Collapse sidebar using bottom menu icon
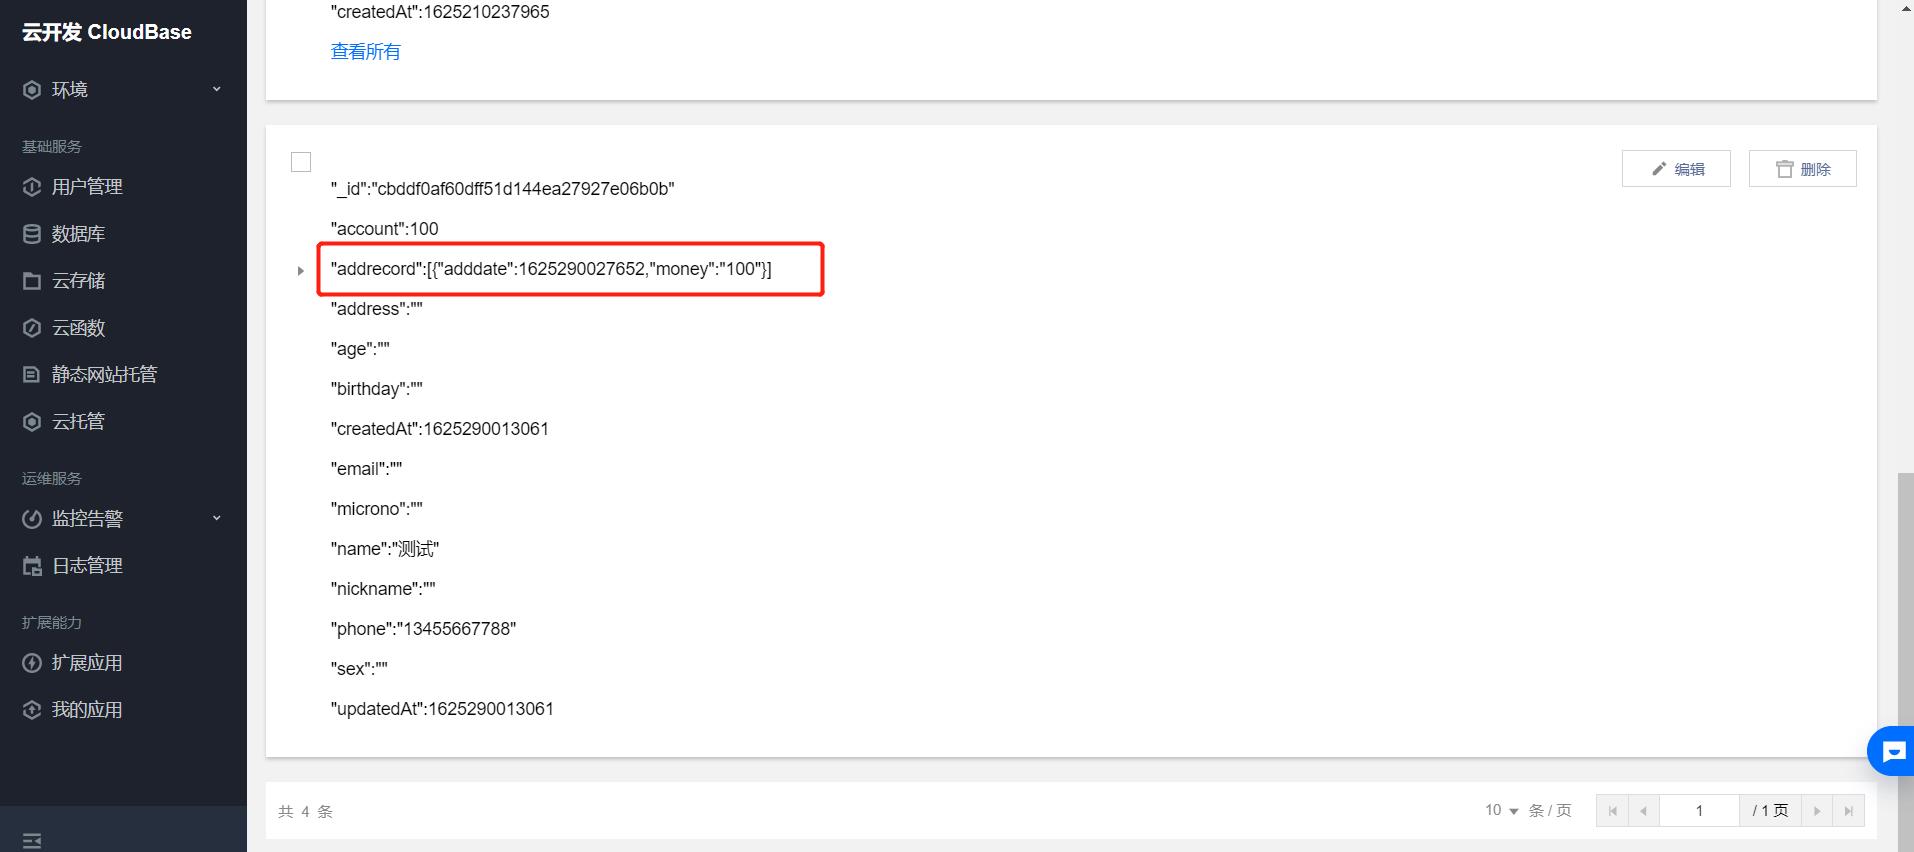The width and height of the screenshot is (1914, 852). coord(32,841)
